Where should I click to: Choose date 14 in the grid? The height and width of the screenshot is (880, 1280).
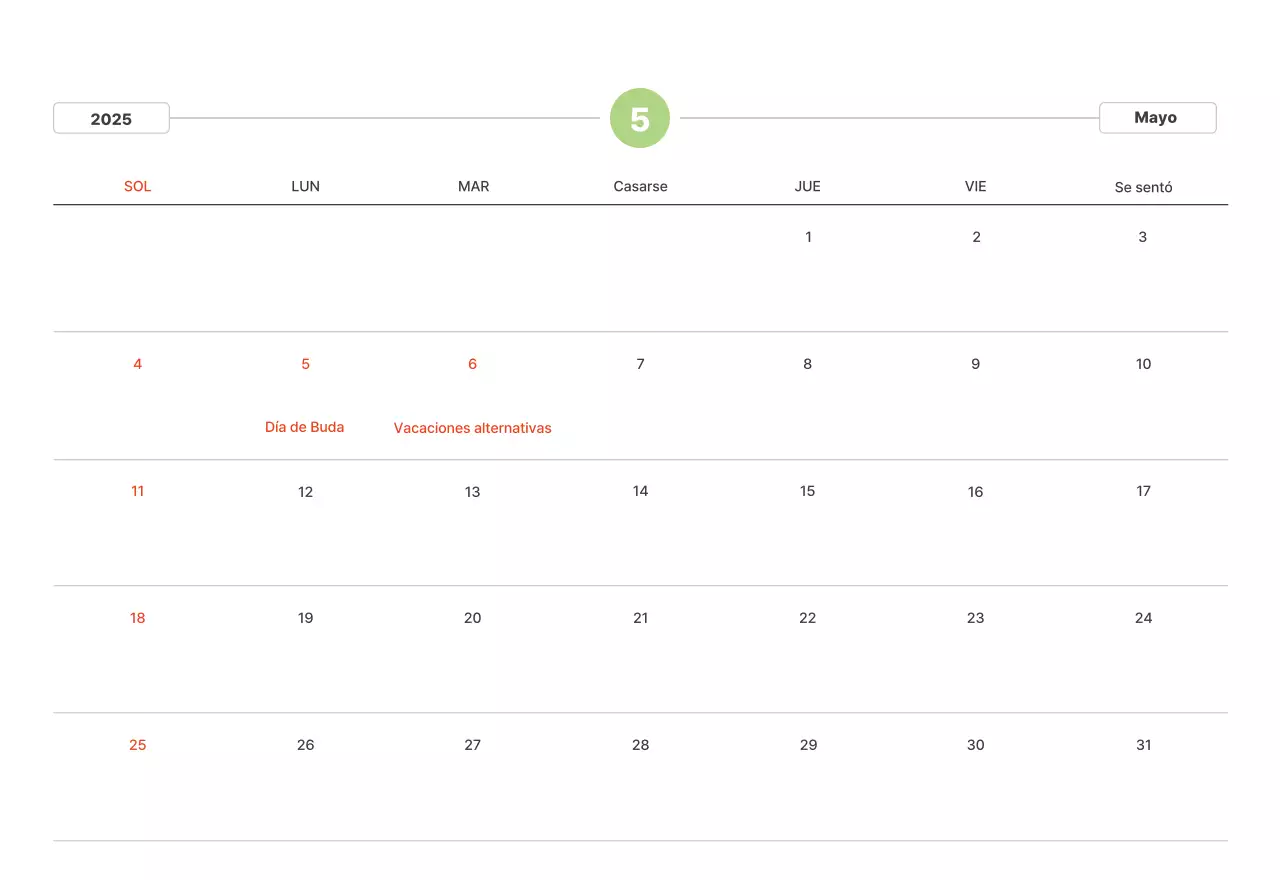(640, 491)
